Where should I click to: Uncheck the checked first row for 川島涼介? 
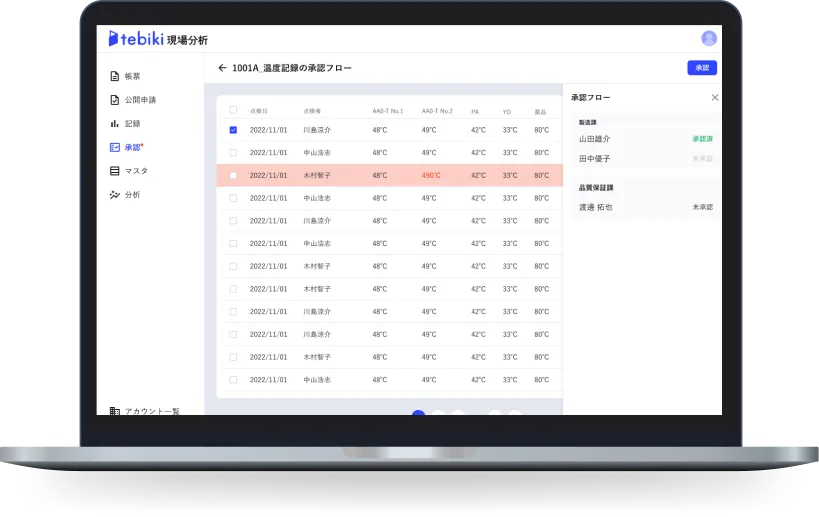pyautogui.click(x=233, y=129)
